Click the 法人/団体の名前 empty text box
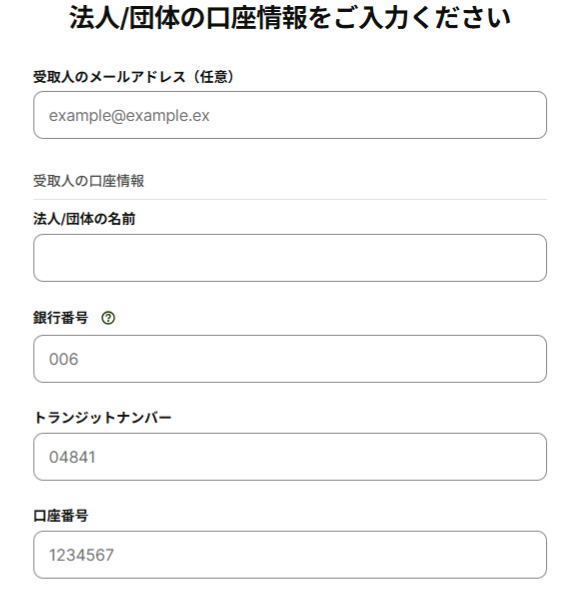 click(290, 258)
